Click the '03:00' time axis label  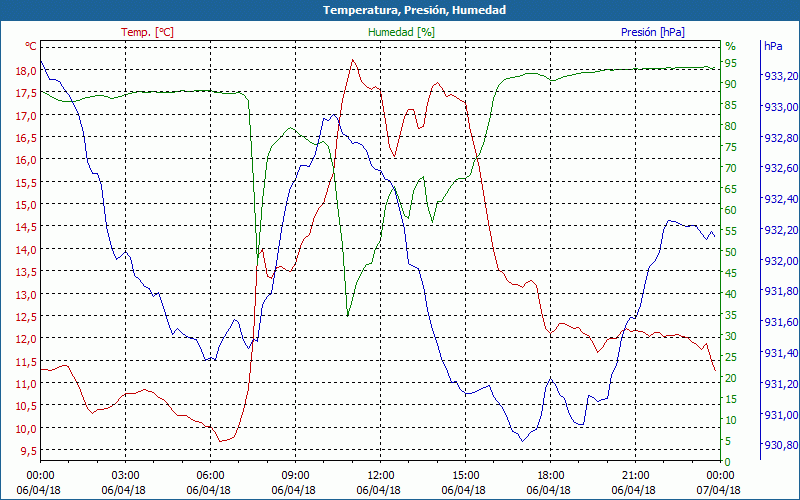point(126,475)
